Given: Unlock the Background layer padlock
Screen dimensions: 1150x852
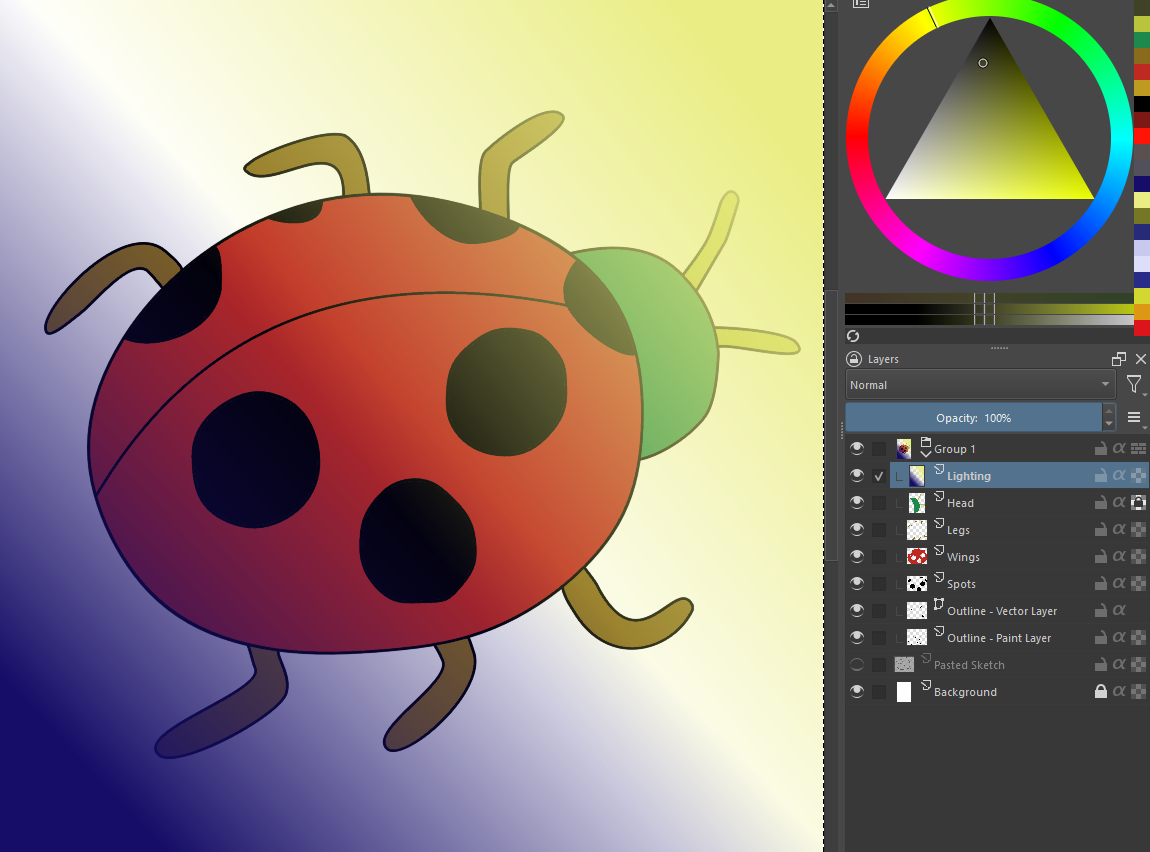Looking at the screenshot, I should click(1100, 692).
